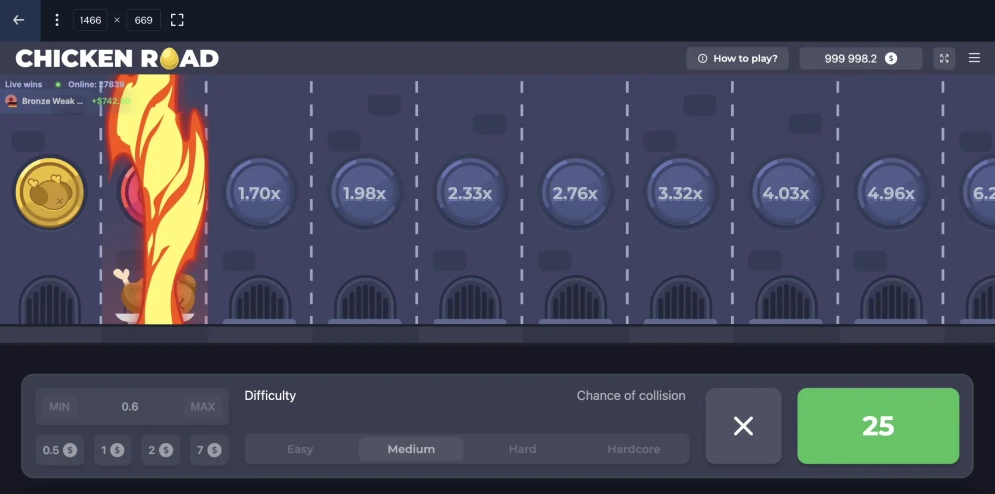This screenshot has height=494, width=995.
Task: Choose the 2 dollar quick bet
Action: pos(160,450)
